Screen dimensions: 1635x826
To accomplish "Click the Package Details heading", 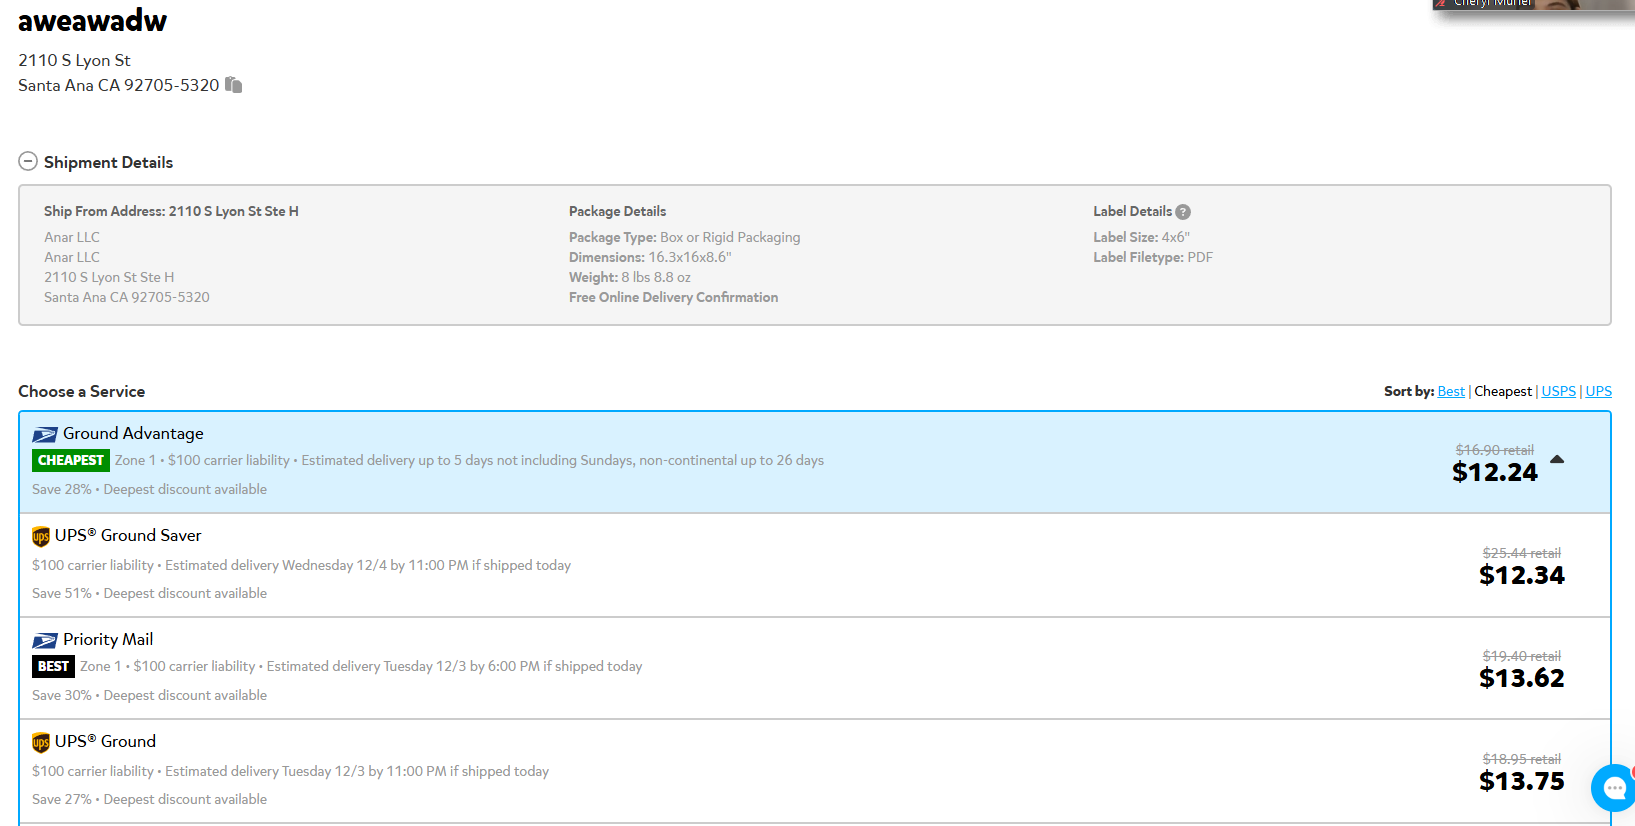I will pyautogui.click(x=617, y=211).
